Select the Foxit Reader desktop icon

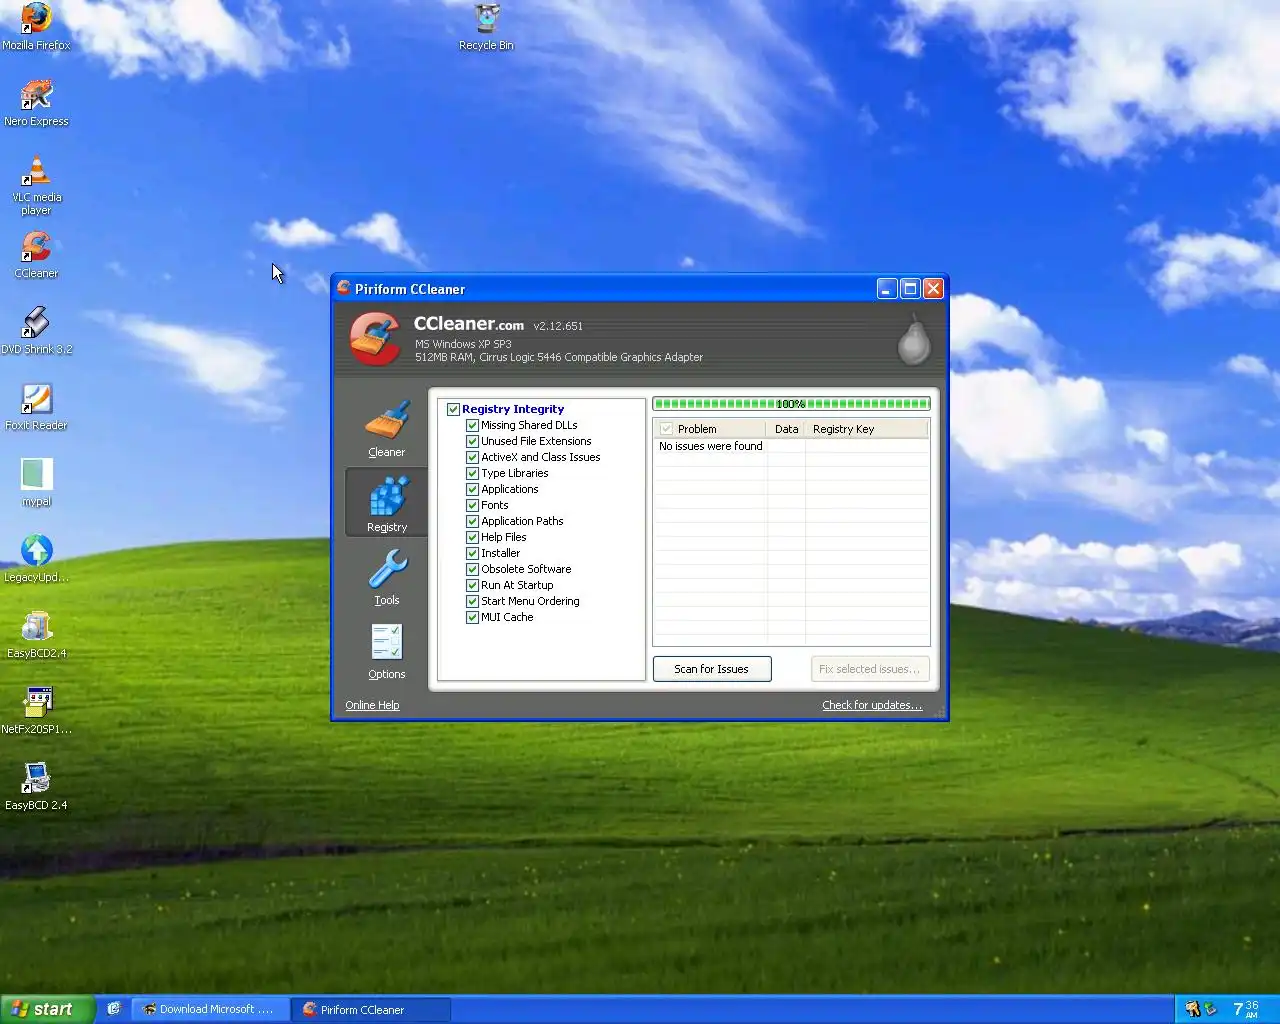(36, 407)
